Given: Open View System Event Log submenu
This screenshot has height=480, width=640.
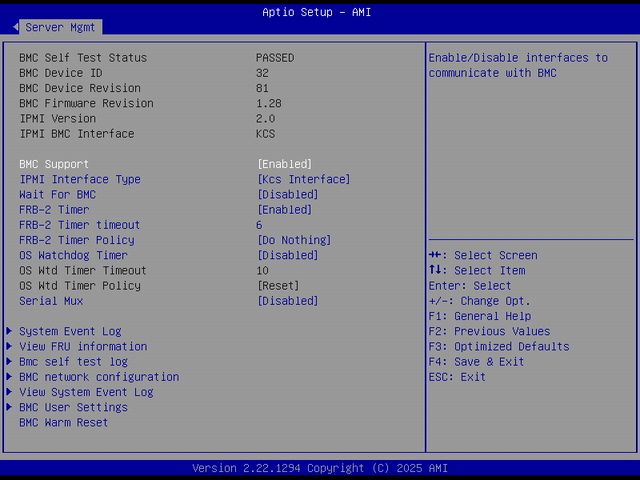Looking at the screenshot, I should point(87,392).
